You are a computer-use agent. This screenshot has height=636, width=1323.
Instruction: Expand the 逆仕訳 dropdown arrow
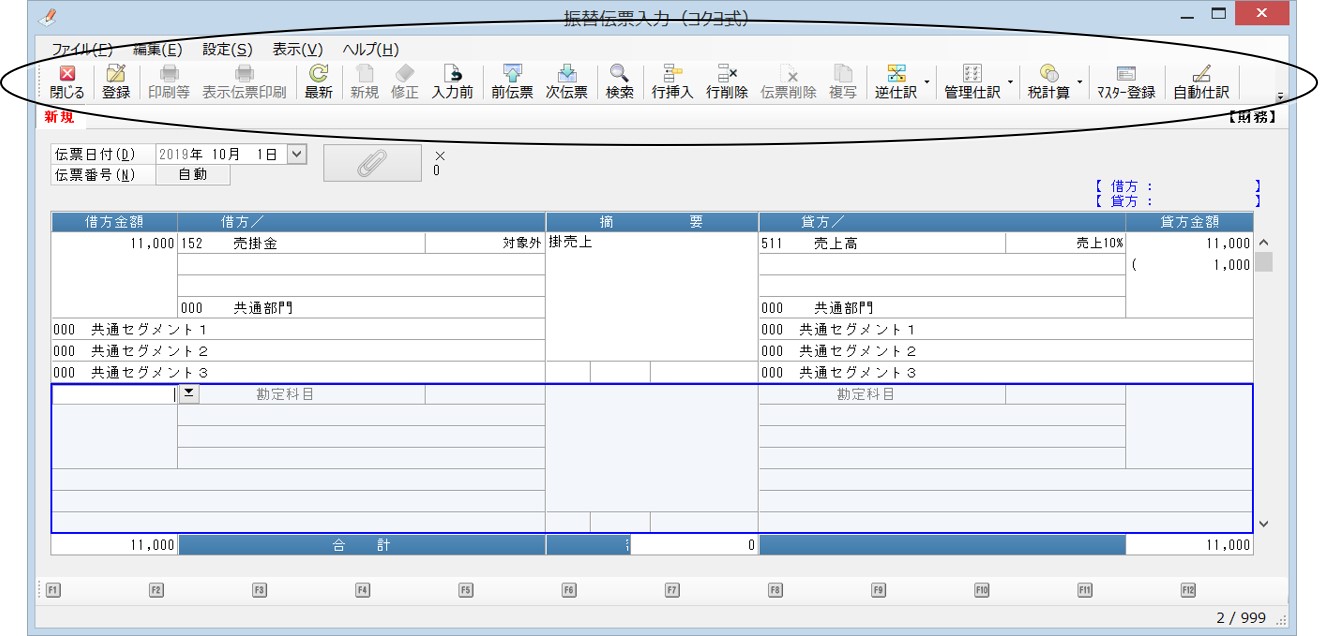click(926, 83)
